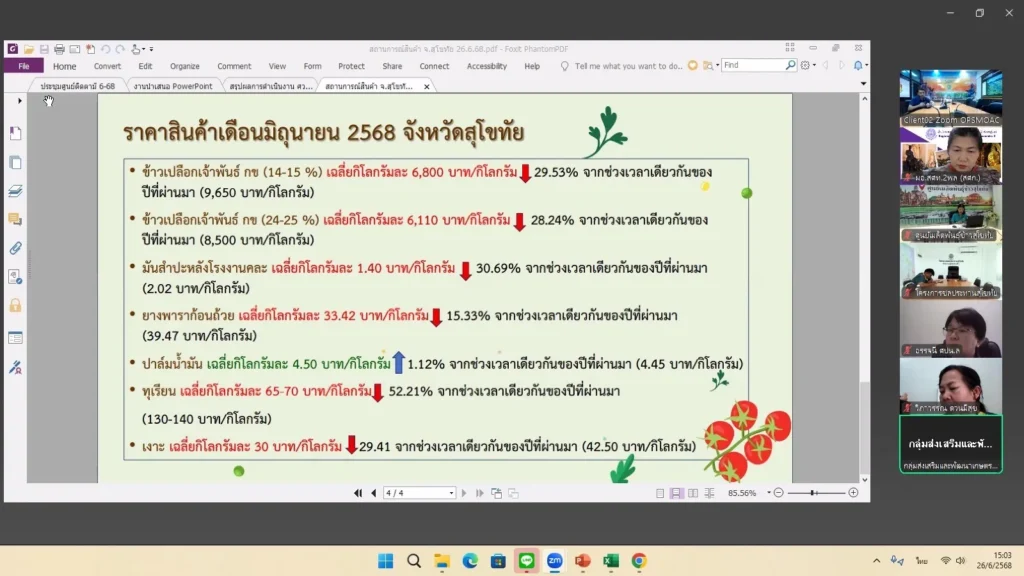Click the Undo arrow icon
Viewport: 1024px width, 576px height.
click(105, 49)
